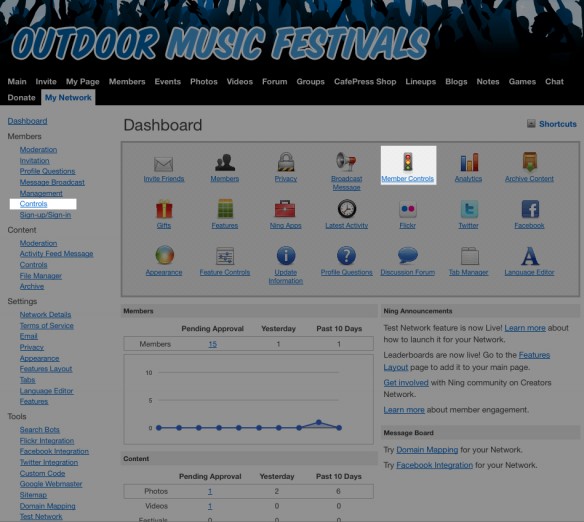Open the Appearance color globe icon
The height and width of the screenshot is (522, 584).
164,255
